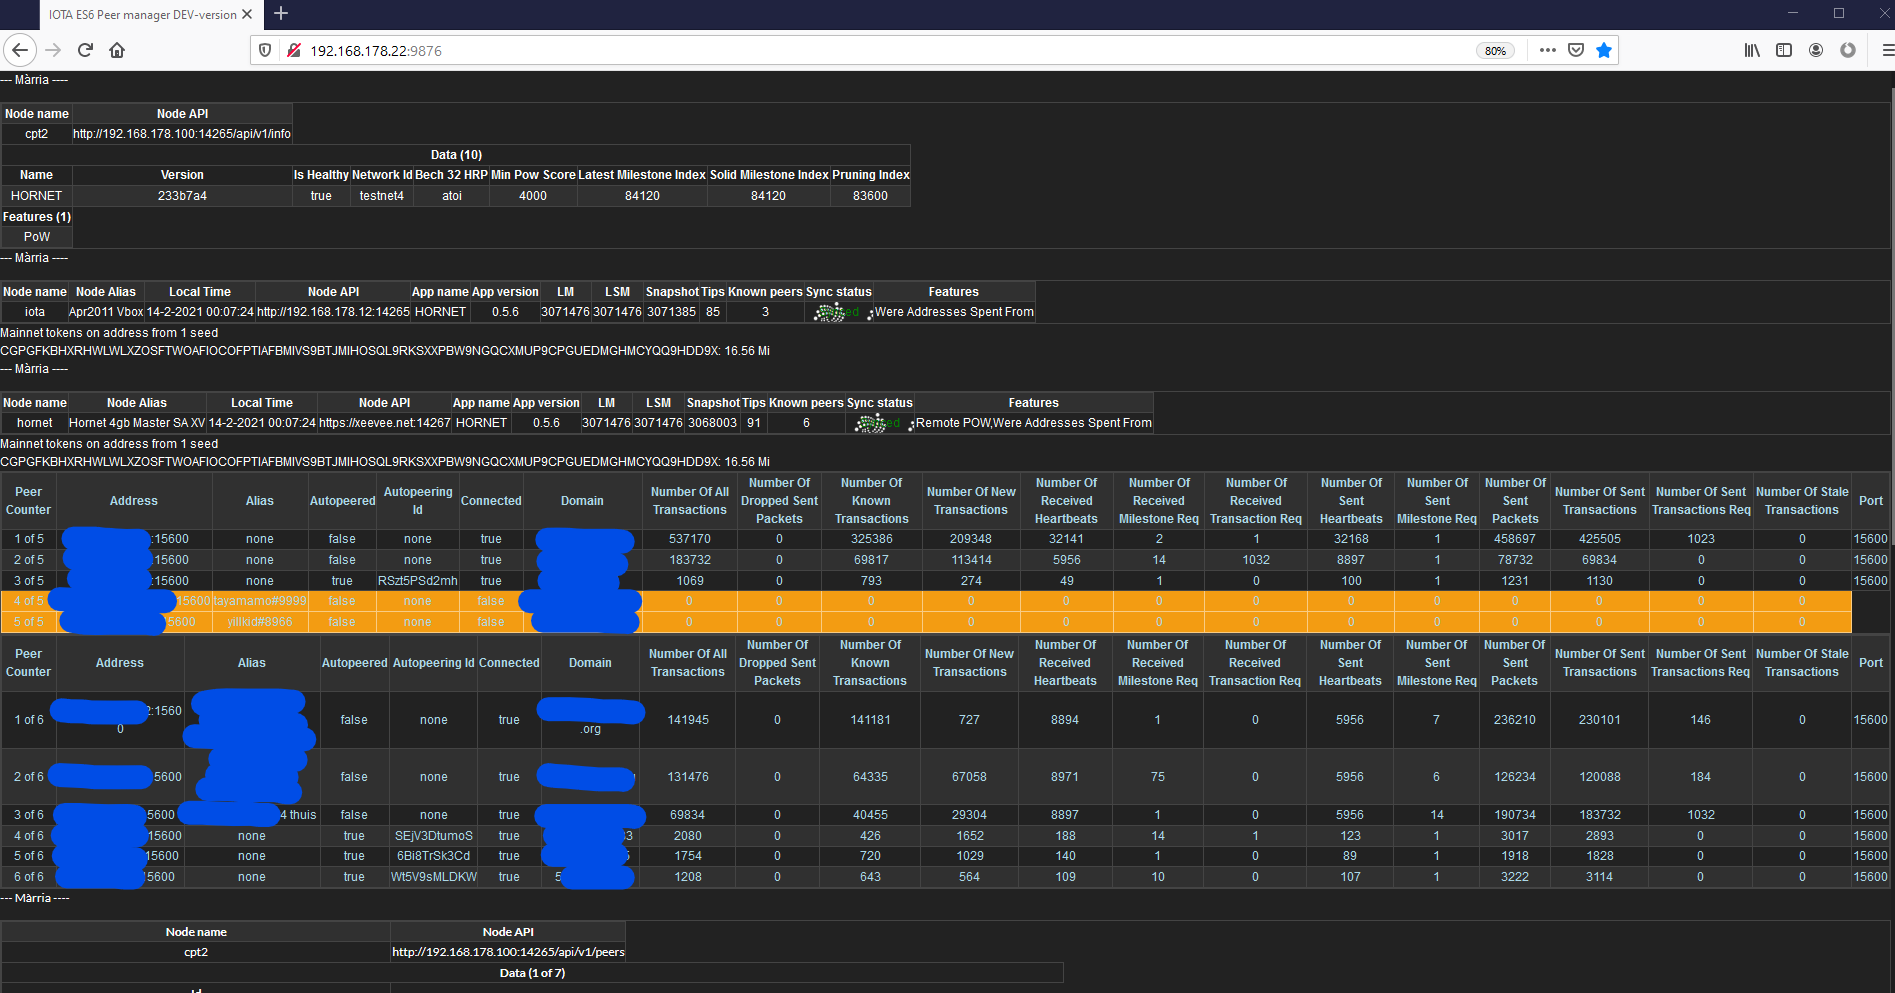Screen dimensions: 1895x993
Task: Open the hamburger application menu
Action: pyautogui.click(x=1886, y=50)
